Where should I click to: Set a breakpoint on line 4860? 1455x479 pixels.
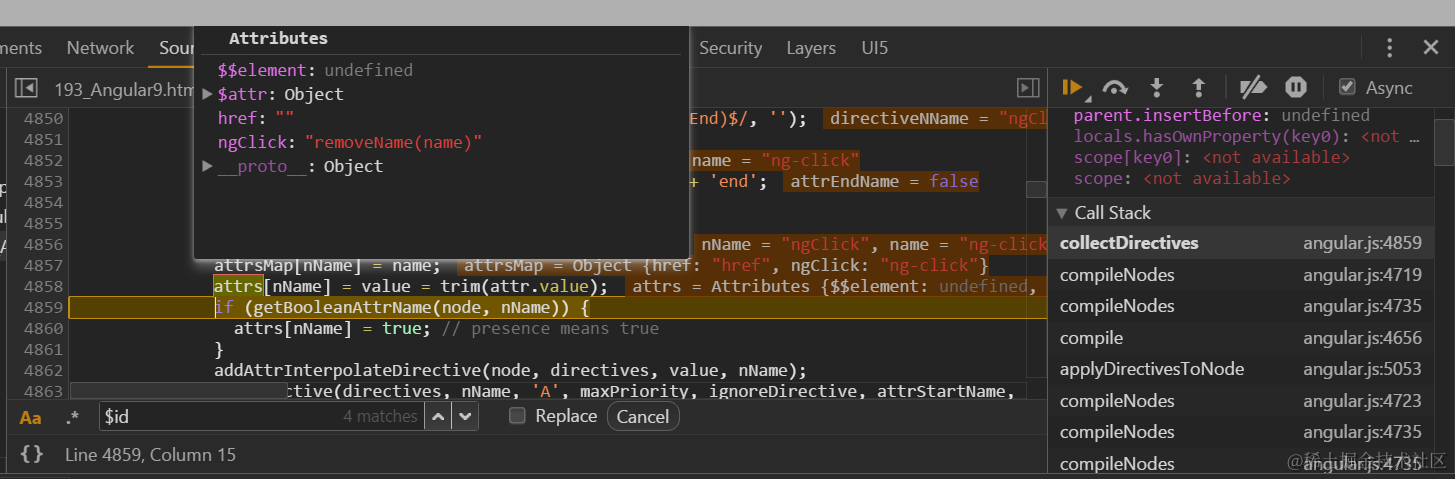pos(43,328)
